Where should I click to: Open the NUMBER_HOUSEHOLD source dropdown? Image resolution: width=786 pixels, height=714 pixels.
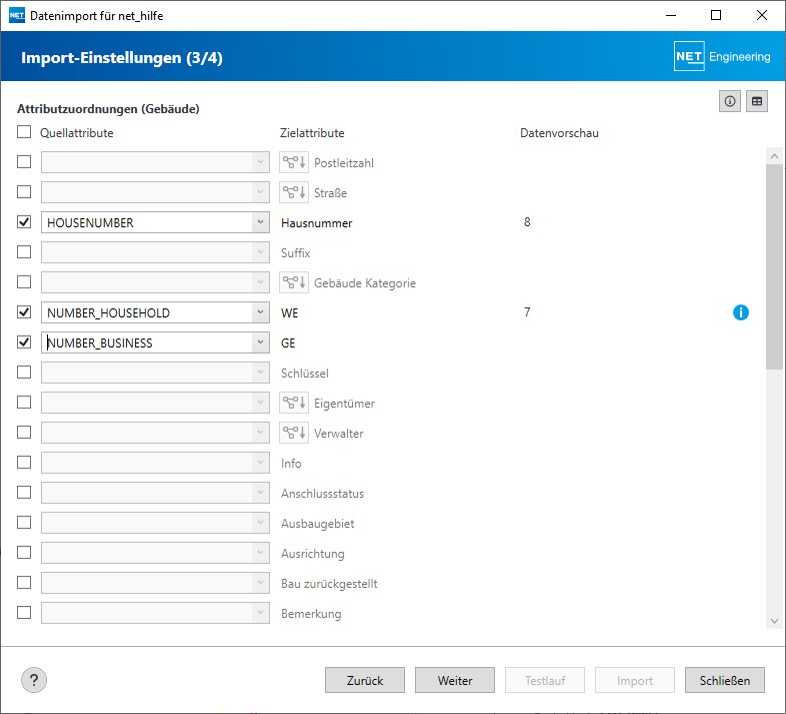point(260,312)
